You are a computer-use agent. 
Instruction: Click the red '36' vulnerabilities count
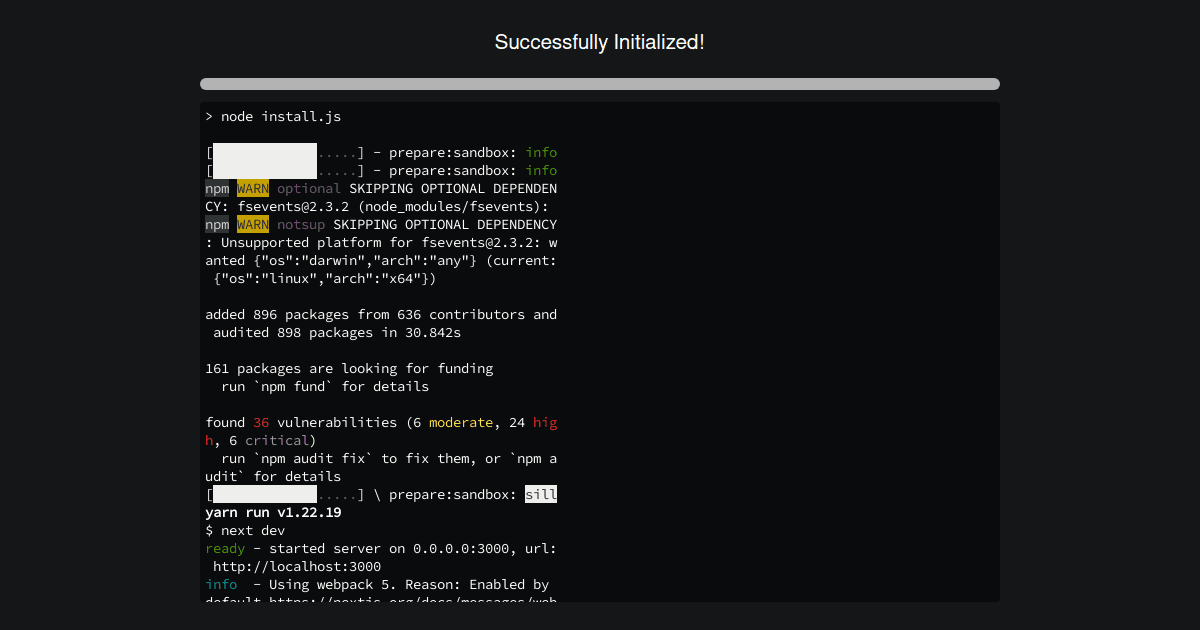click(261, 423)
